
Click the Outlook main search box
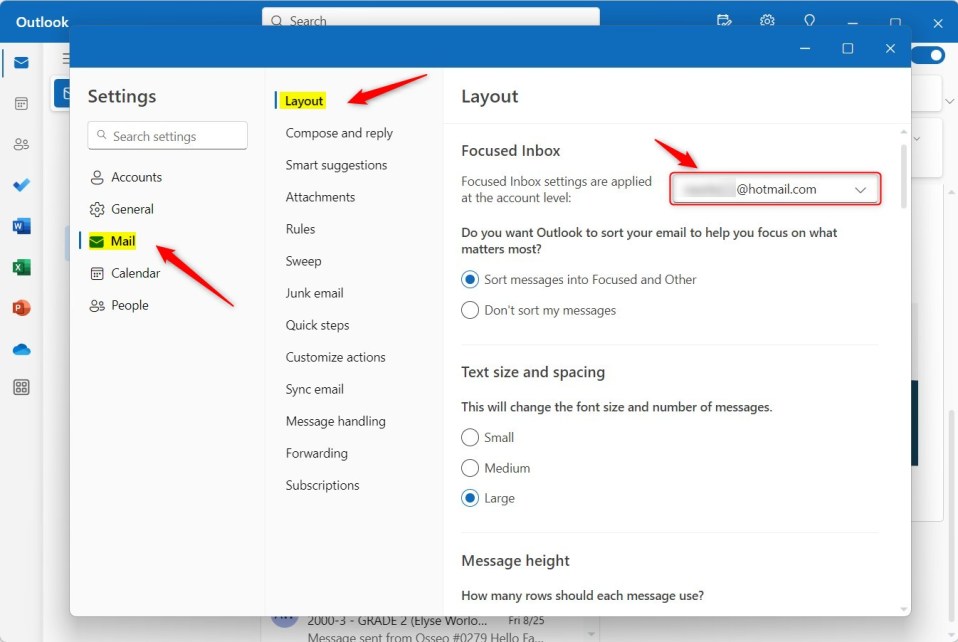coord(431,18)
